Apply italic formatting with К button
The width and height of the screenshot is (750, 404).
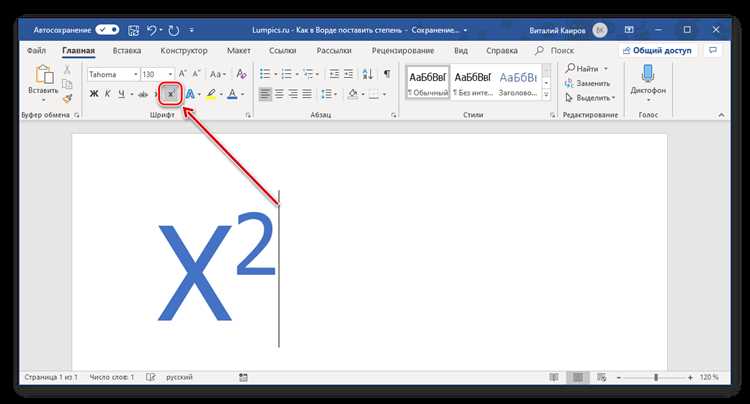108,94
